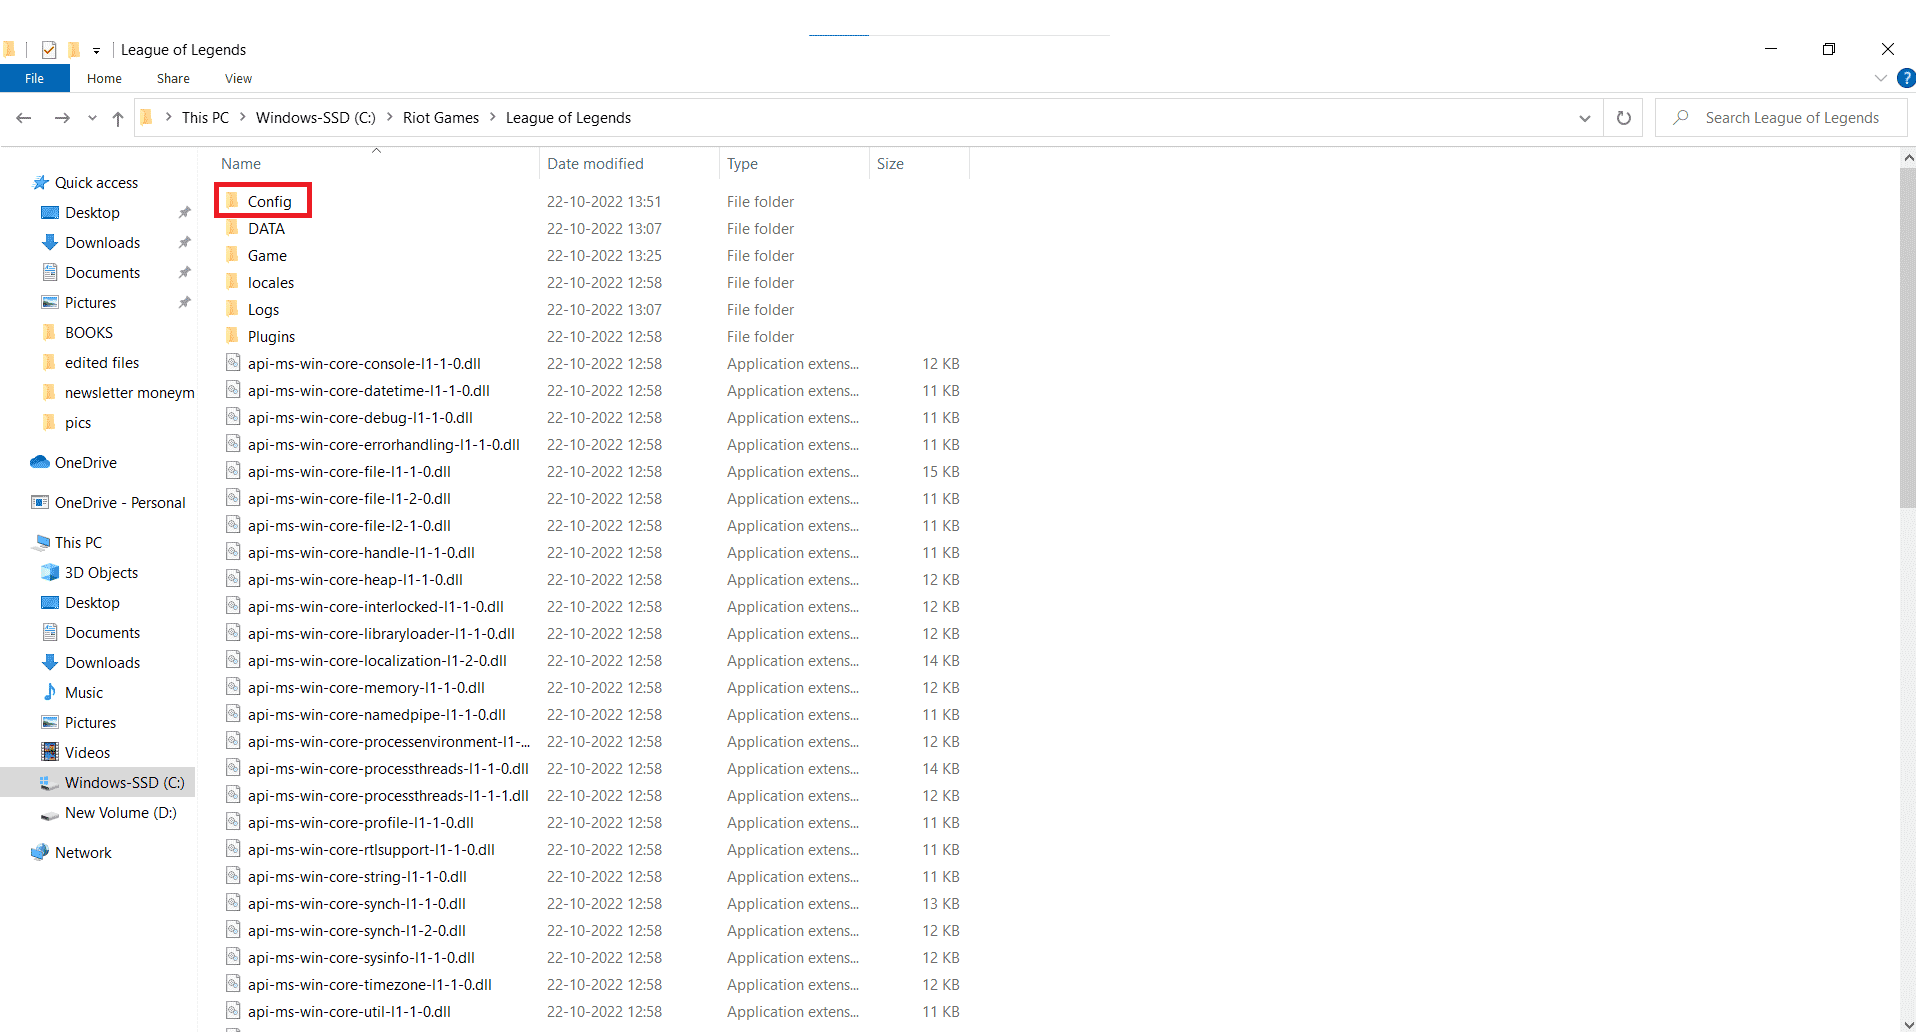
Task: Open BOOKS folder in navigation pane
Action: click(x=89, y=333)
